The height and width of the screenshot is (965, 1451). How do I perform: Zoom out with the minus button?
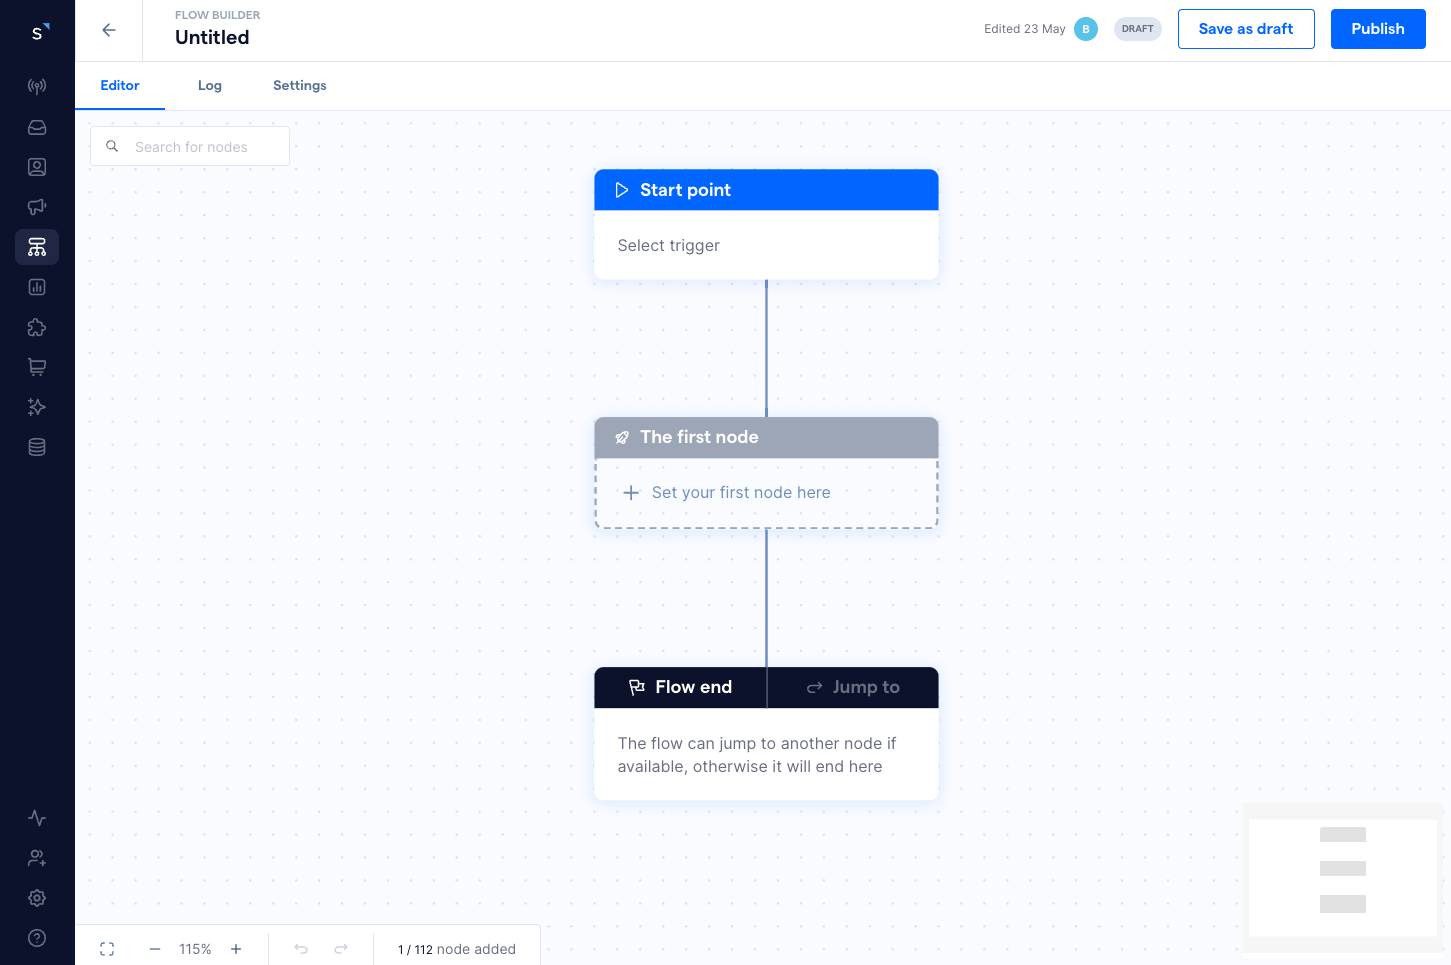point(155,949)
